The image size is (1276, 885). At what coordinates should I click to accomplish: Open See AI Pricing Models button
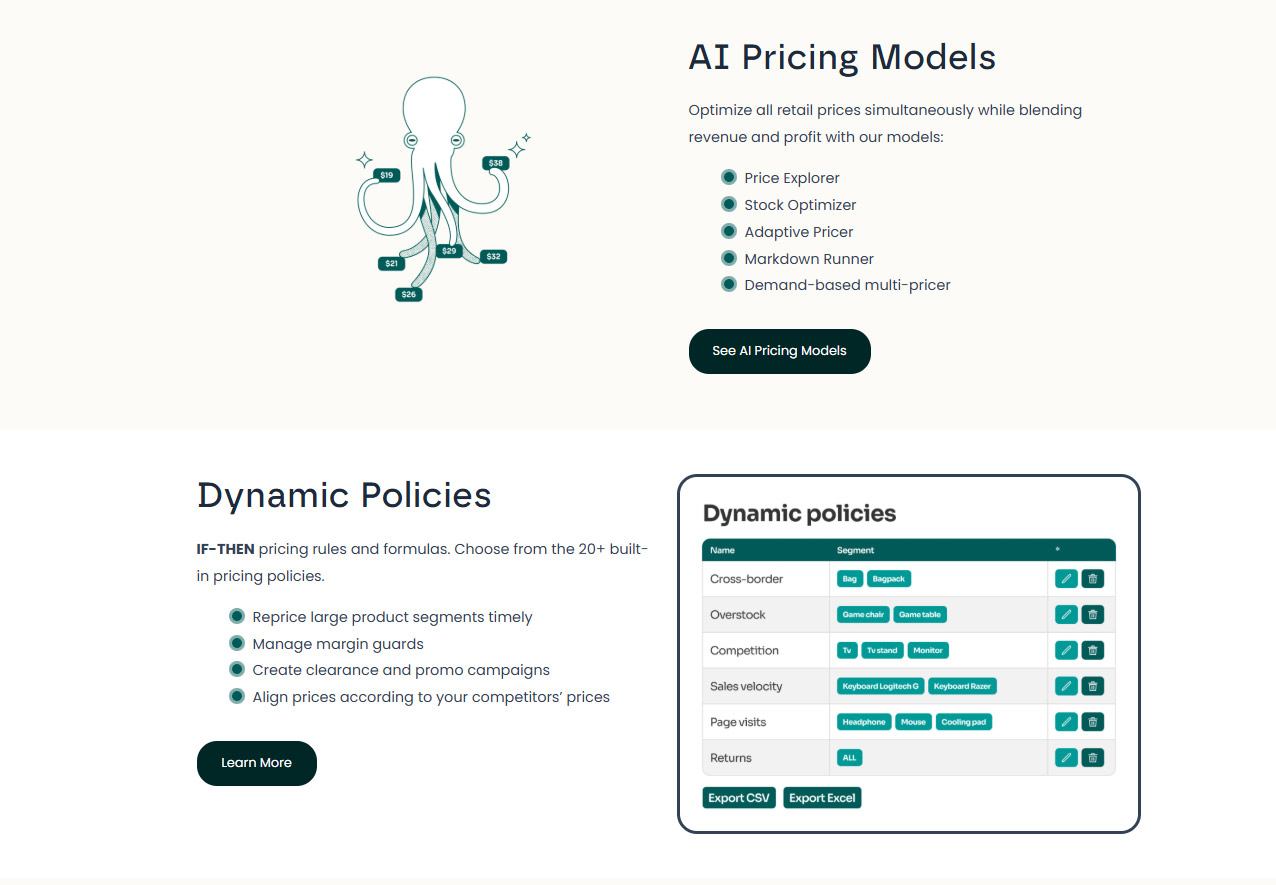pyautogui.click(x=780, y=351)
